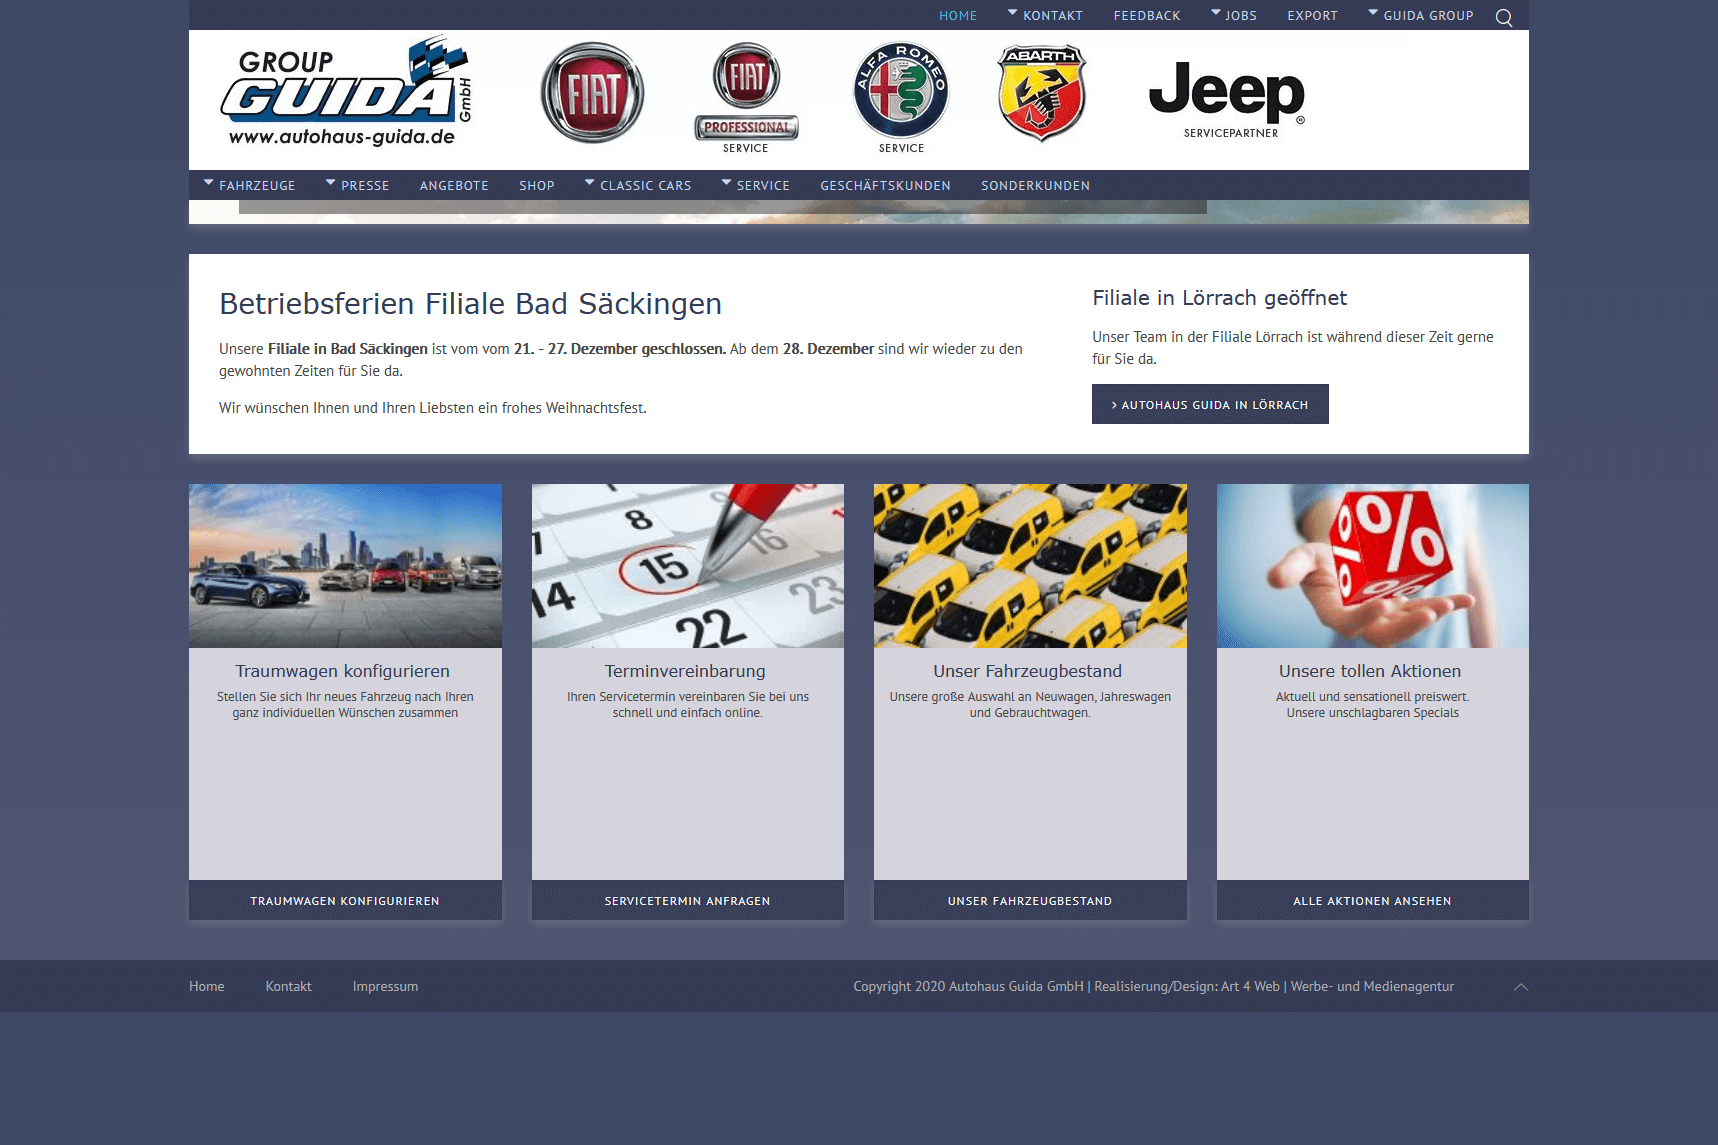
Task: Expand the Classic Cars dropdown
Action: (x=639, y=186)
